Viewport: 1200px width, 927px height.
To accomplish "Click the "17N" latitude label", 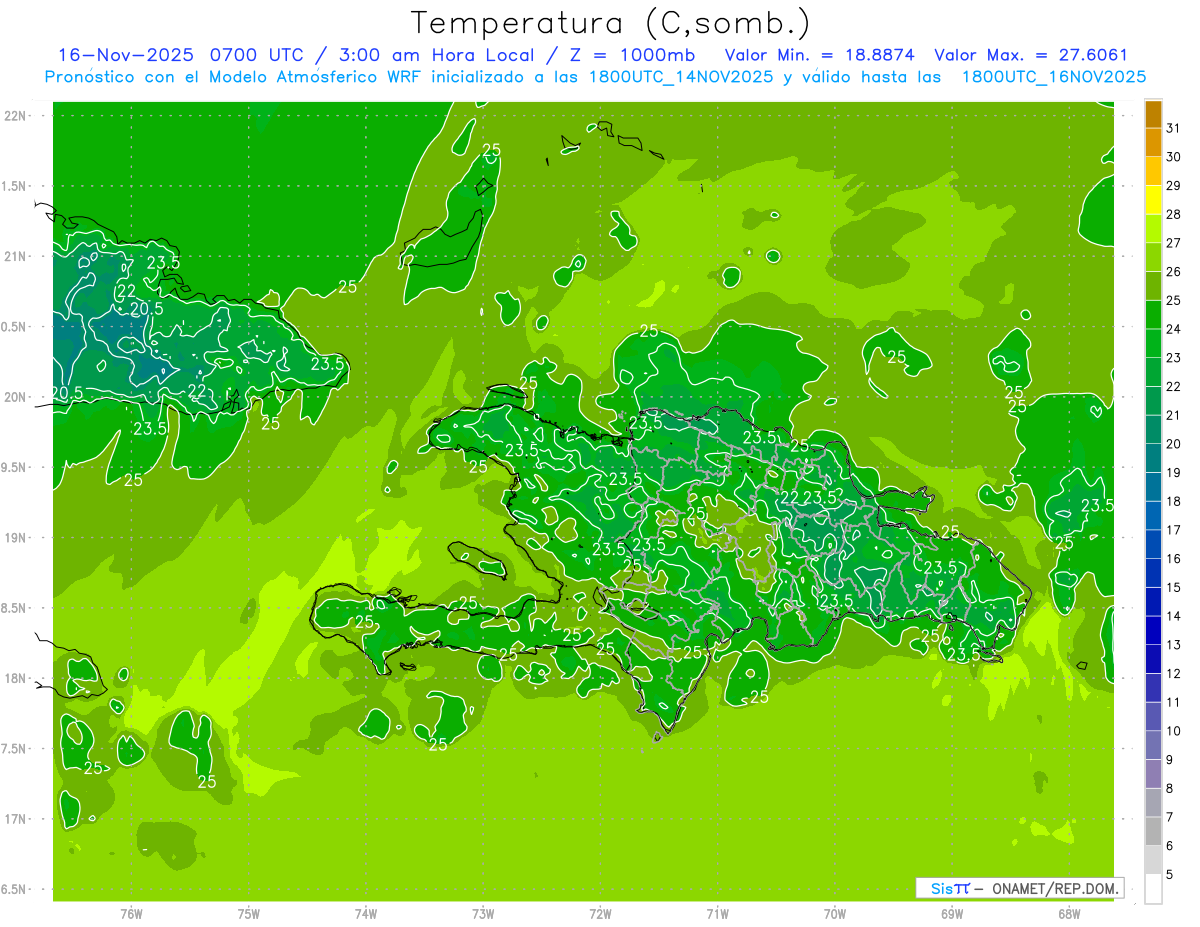I will coord(15,819).
